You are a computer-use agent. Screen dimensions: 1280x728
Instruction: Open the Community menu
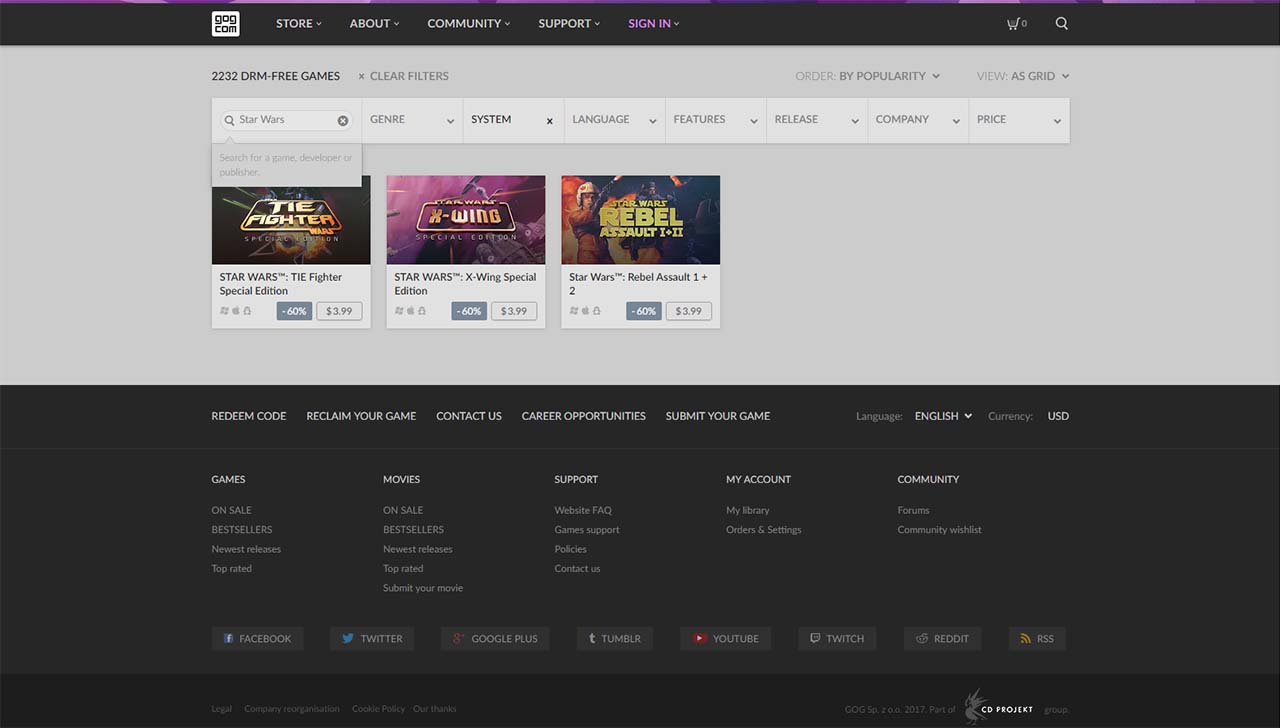pyautogui.click(x=468, y=24)
